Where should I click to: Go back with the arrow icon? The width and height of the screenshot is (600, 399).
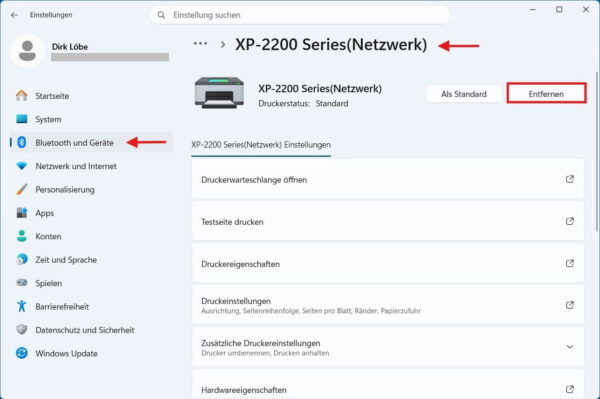point(15,15)
